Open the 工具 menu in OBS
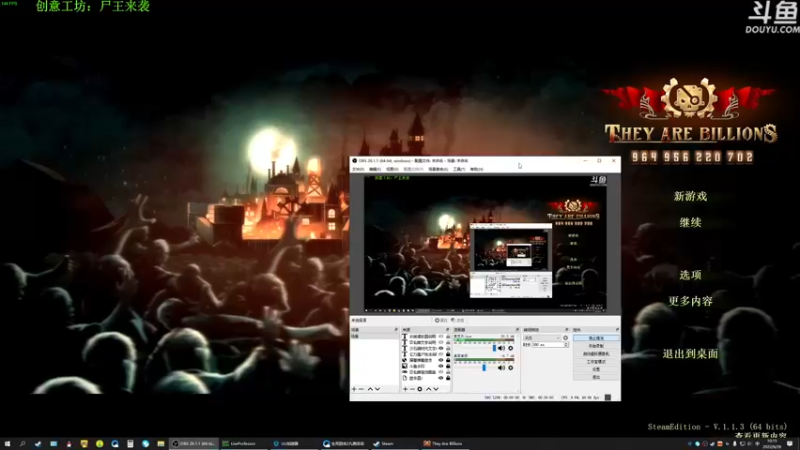This screenshot has height=450, width=800. pyautogui.click(x=460, y=169)
